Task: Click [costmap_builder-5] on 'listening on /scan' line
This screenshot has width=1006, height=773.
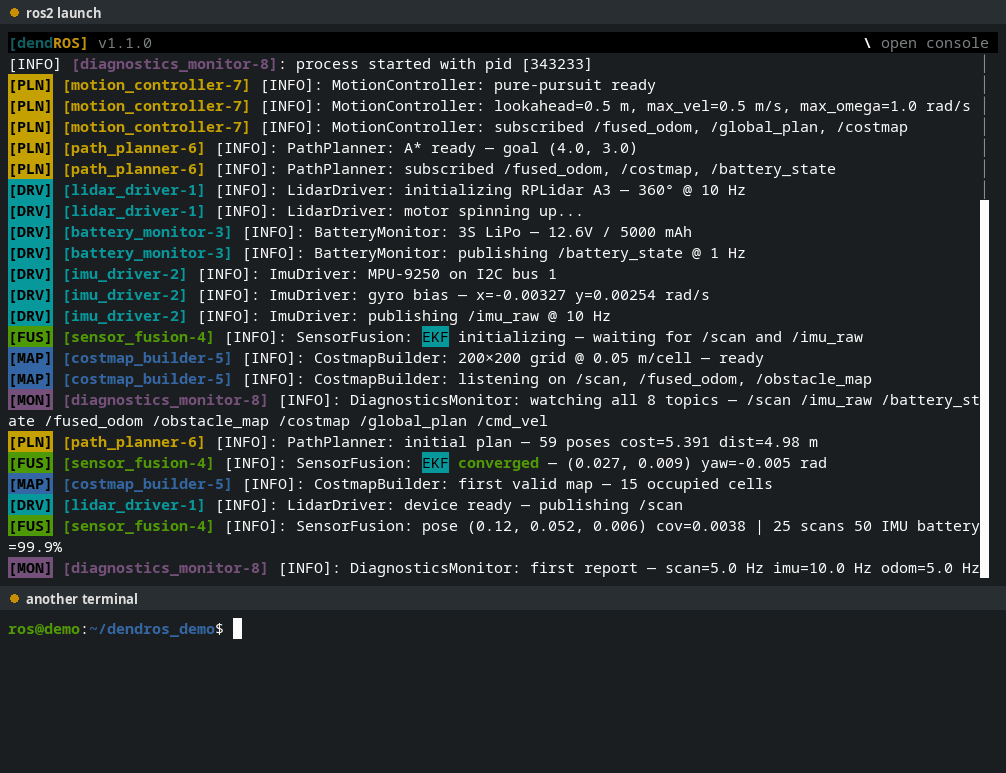Action: [x=147, y=379]
